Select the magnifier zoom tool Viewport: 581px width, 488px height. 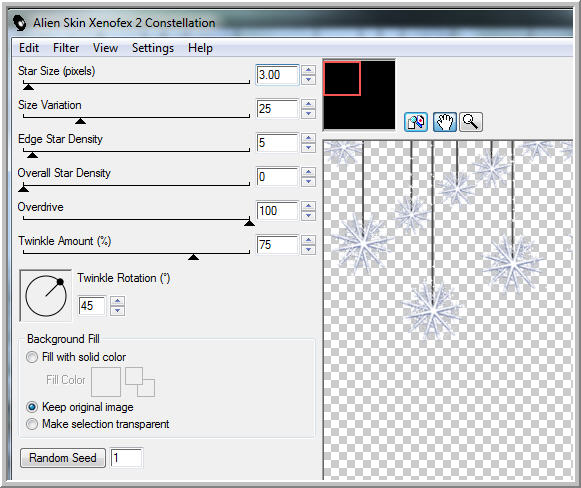tap(471, 122)
